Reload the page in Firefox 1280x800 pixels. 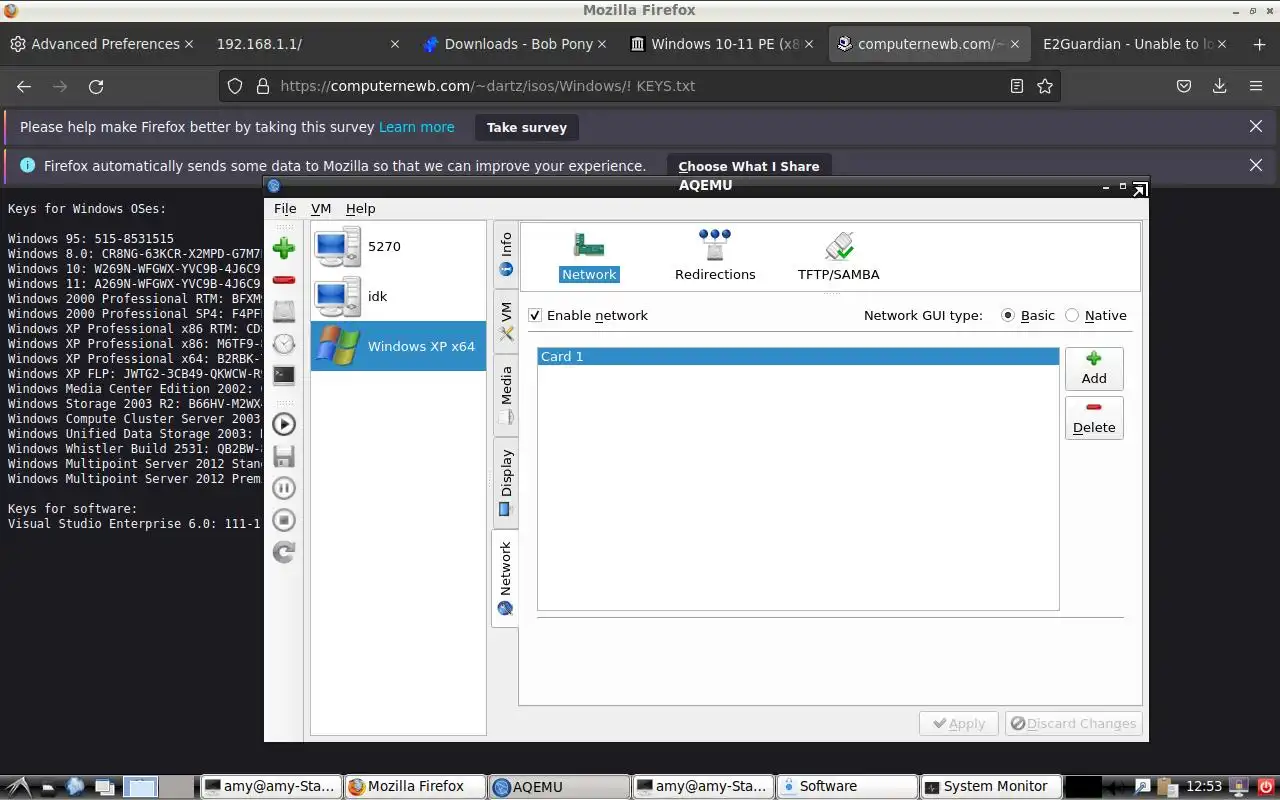click(96, 86)
